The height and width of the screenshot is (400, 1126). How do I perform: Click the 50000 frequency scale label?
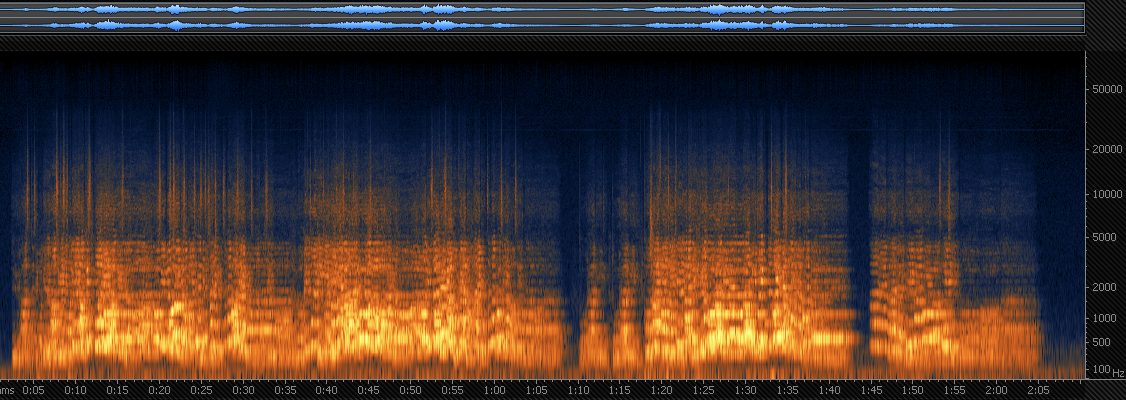[1107, 90]
